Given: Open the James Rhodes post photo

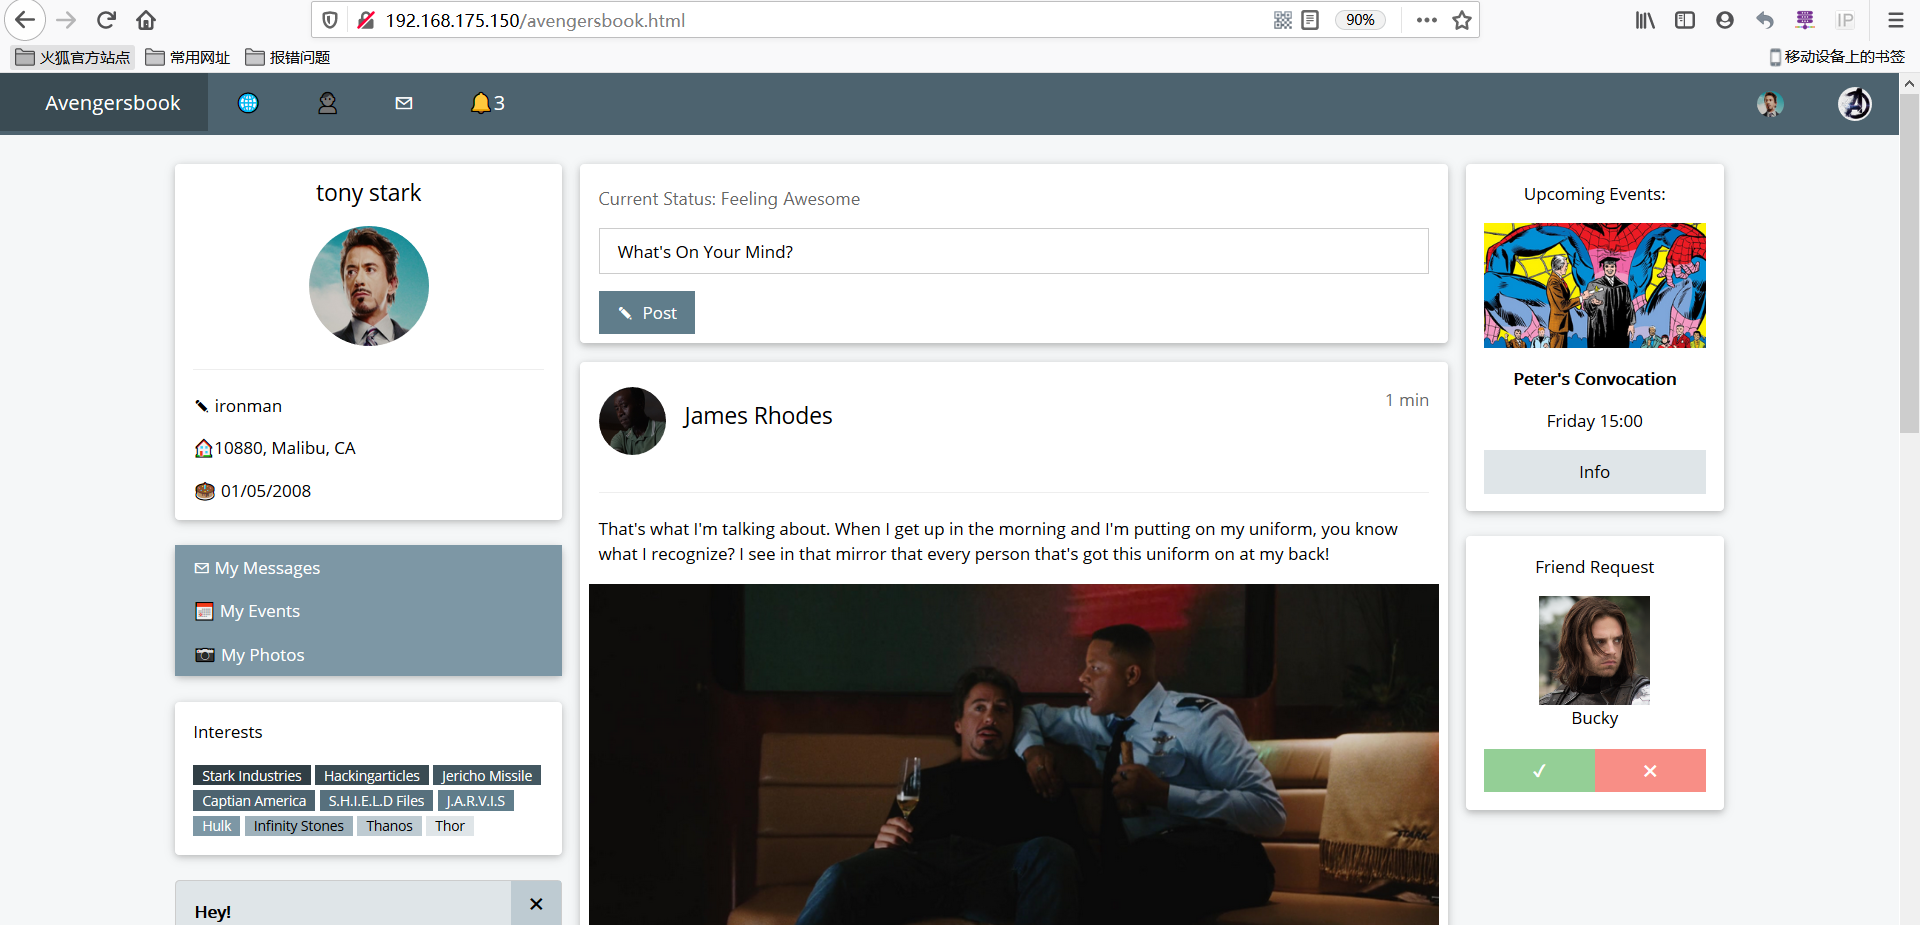Looking at the screenshot, I should tap(1013, 754).
